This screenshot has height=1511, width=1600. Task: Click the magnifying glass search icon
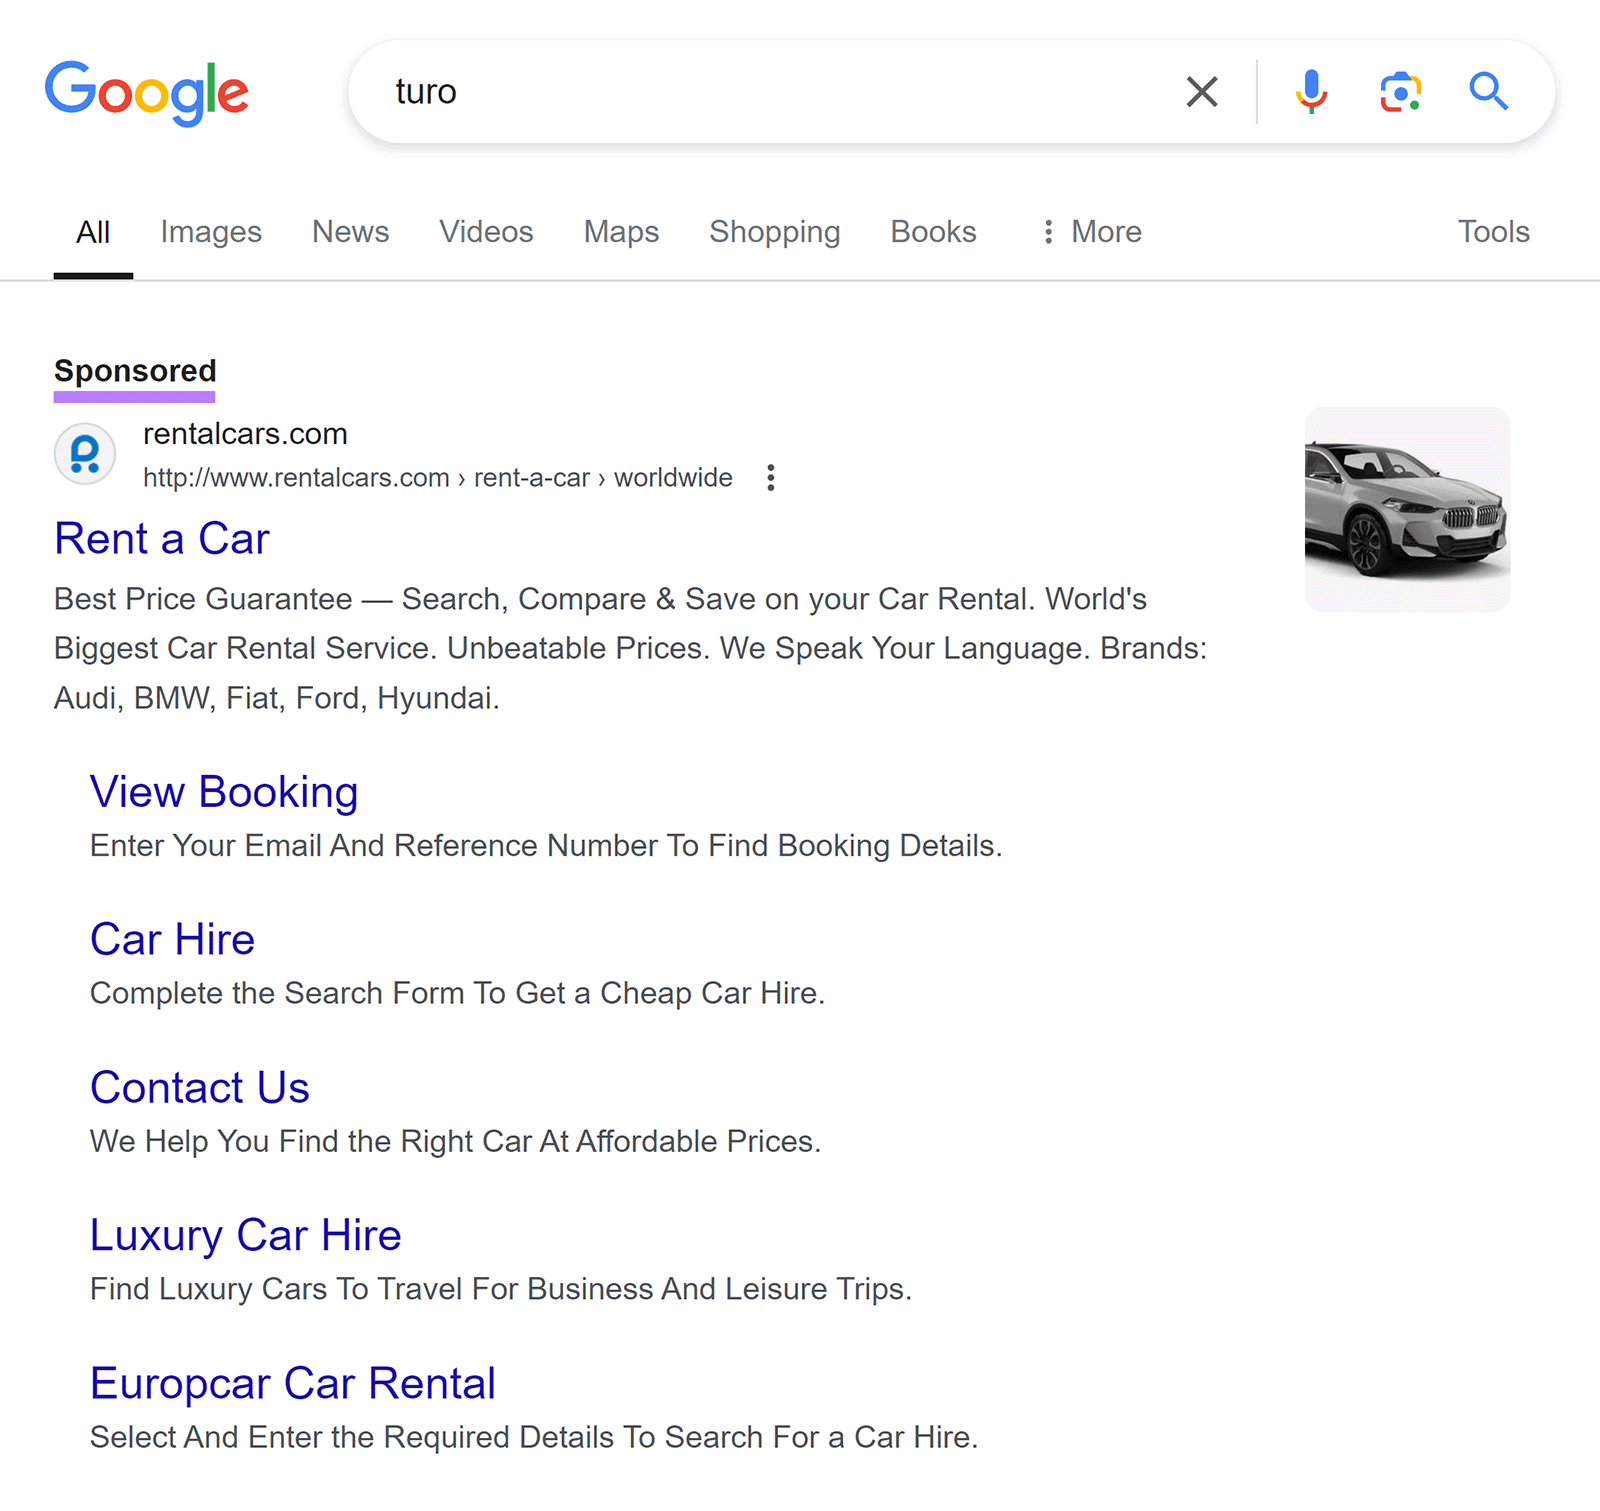click(1489, 92)
